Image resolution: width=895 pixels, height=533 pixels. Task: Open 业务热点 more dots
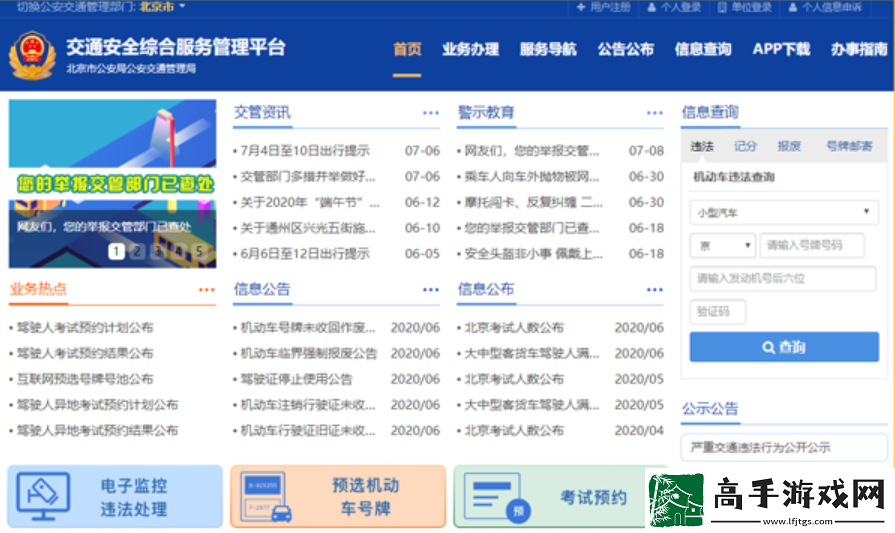(x=207, y=290)
